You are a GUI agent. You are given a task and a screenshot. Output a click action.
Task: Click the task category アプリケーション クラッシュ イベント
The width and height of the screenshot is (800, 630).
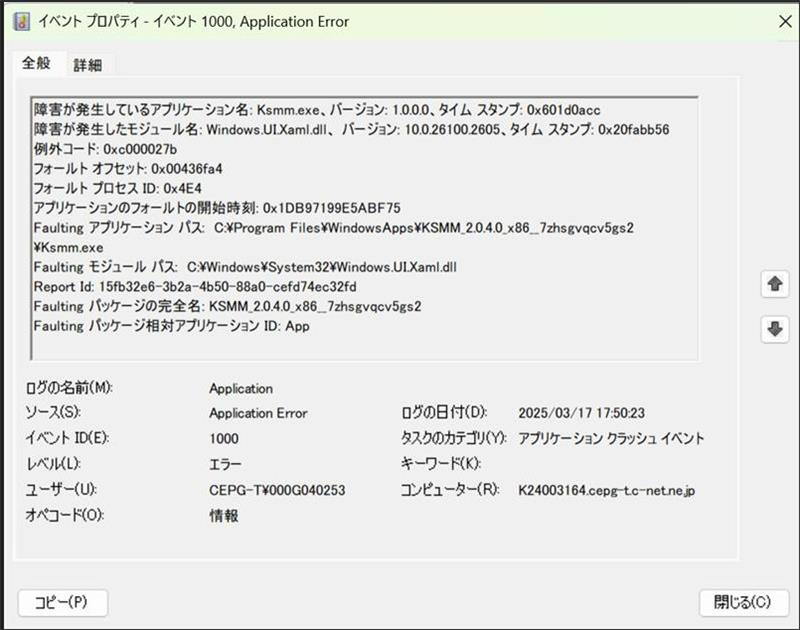611,439
